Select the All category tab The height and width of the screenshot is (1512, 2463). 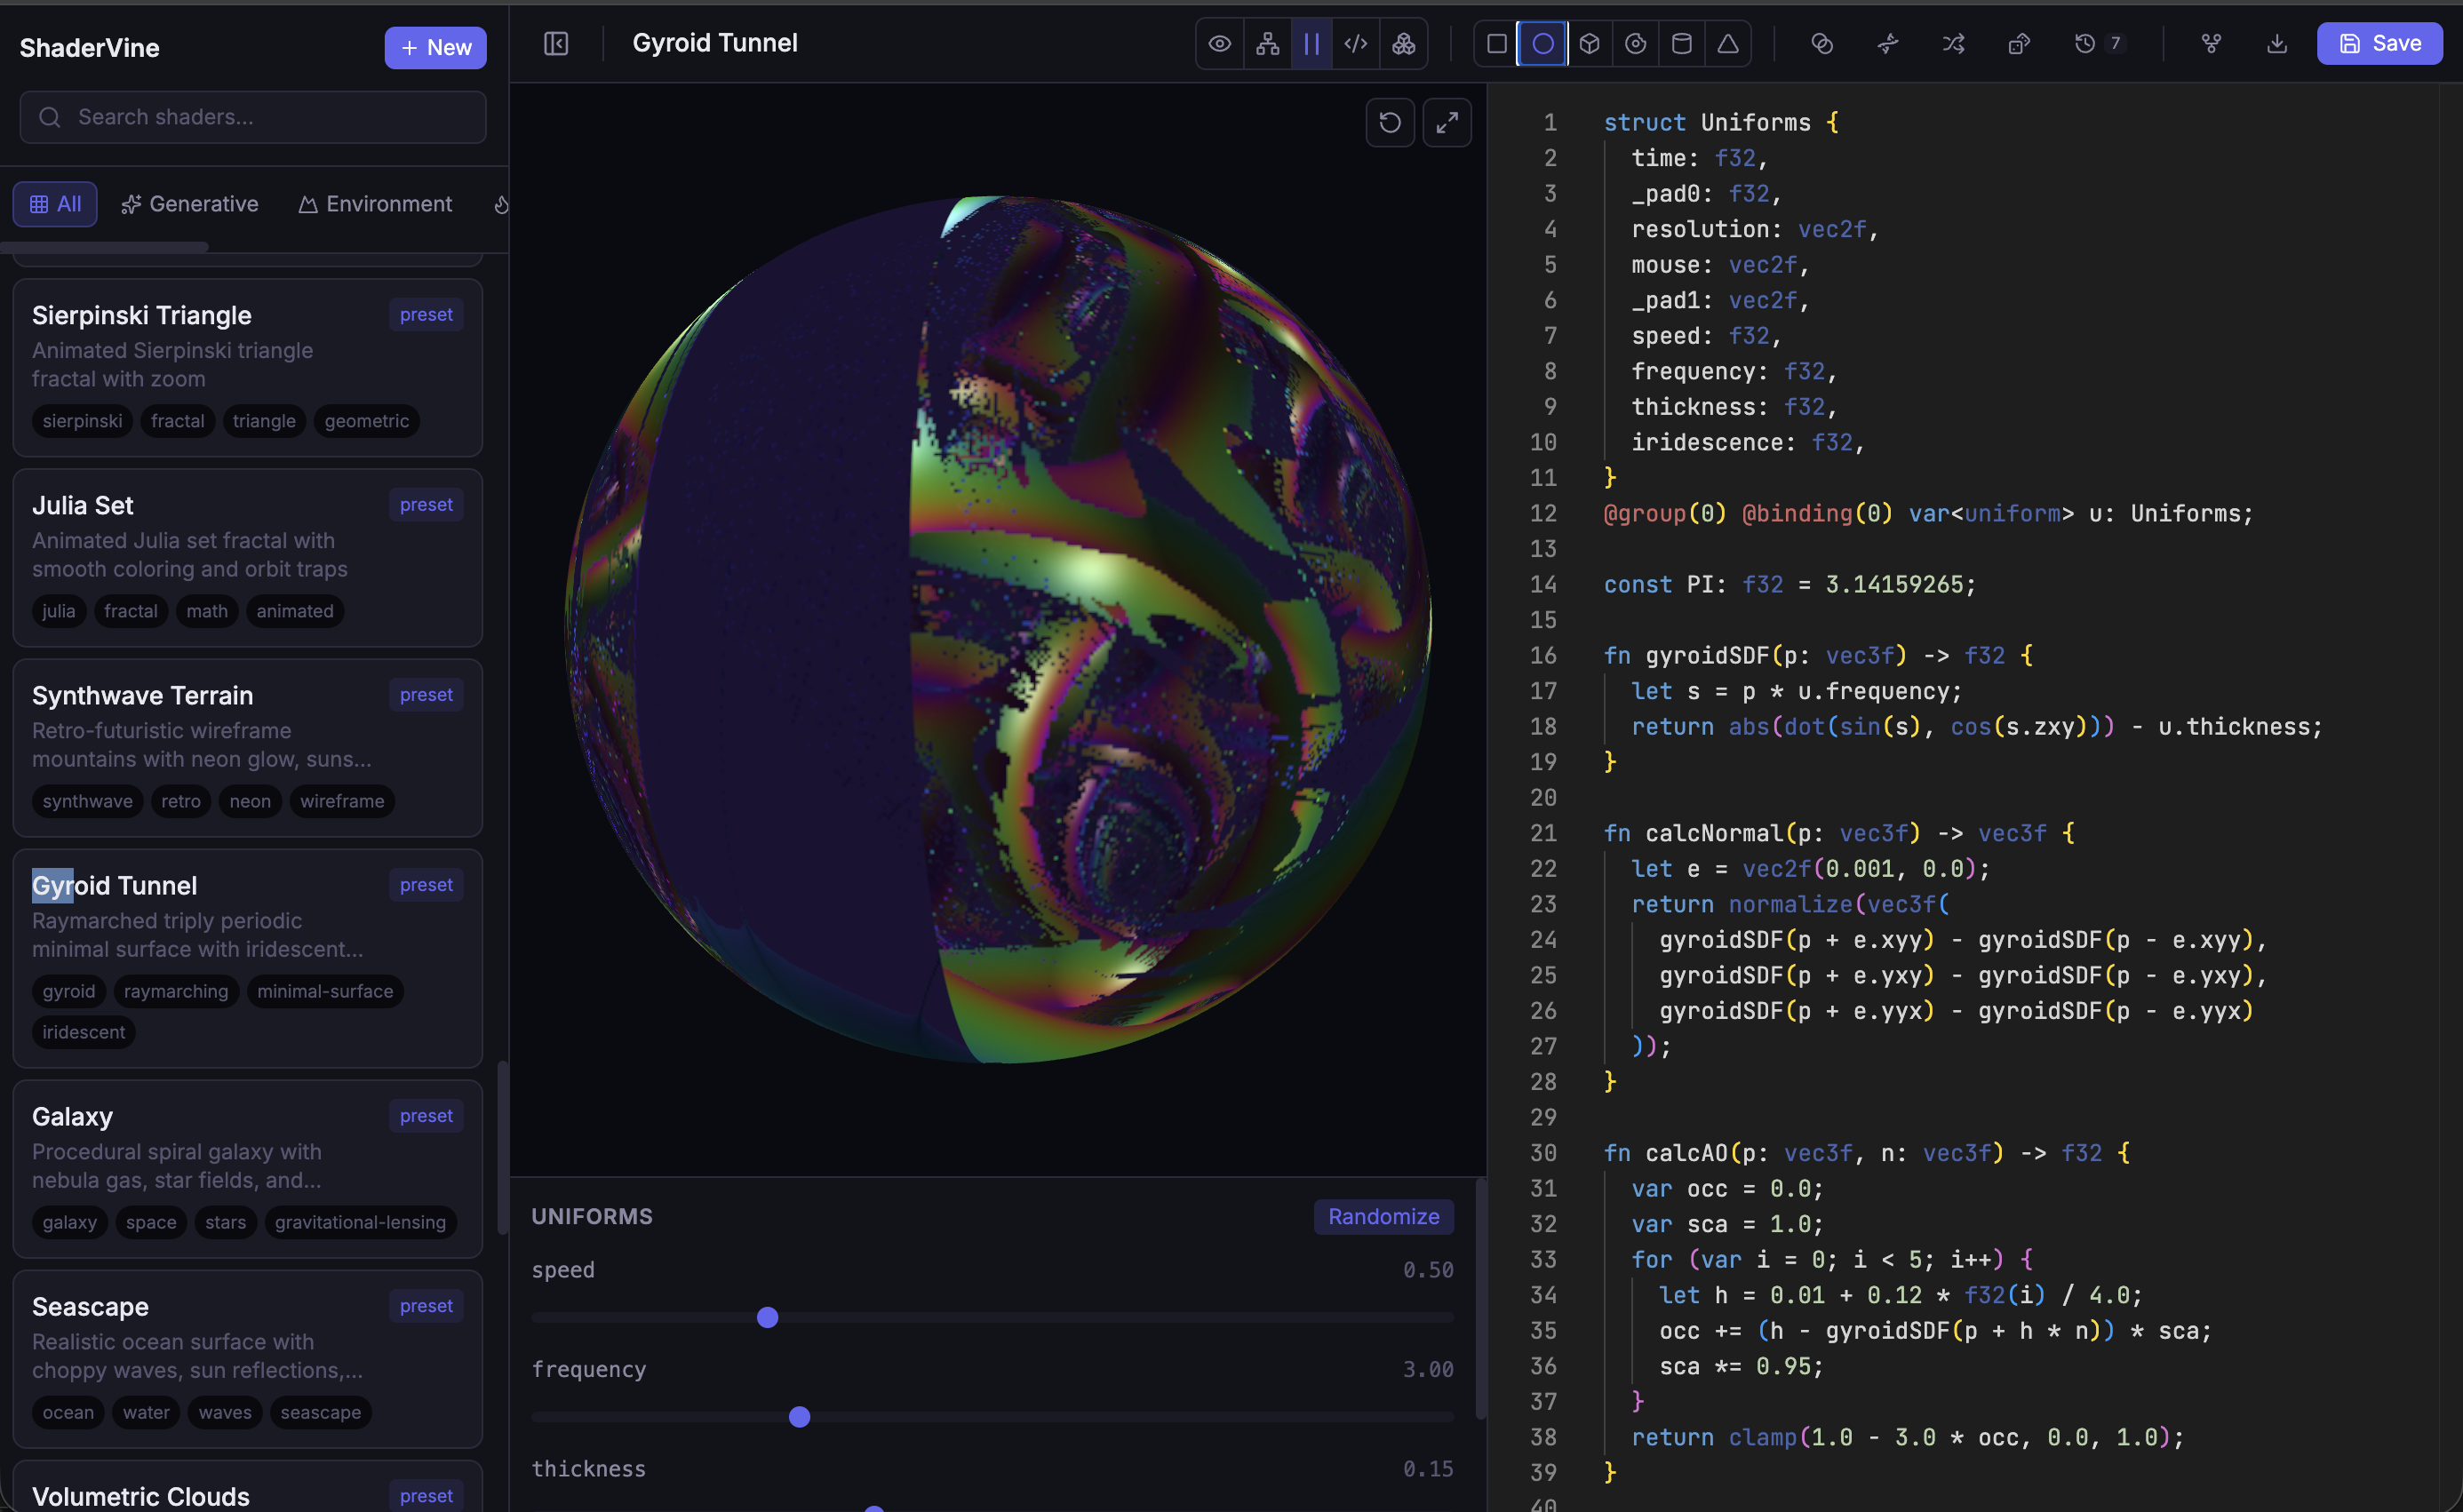click(55, 204)
